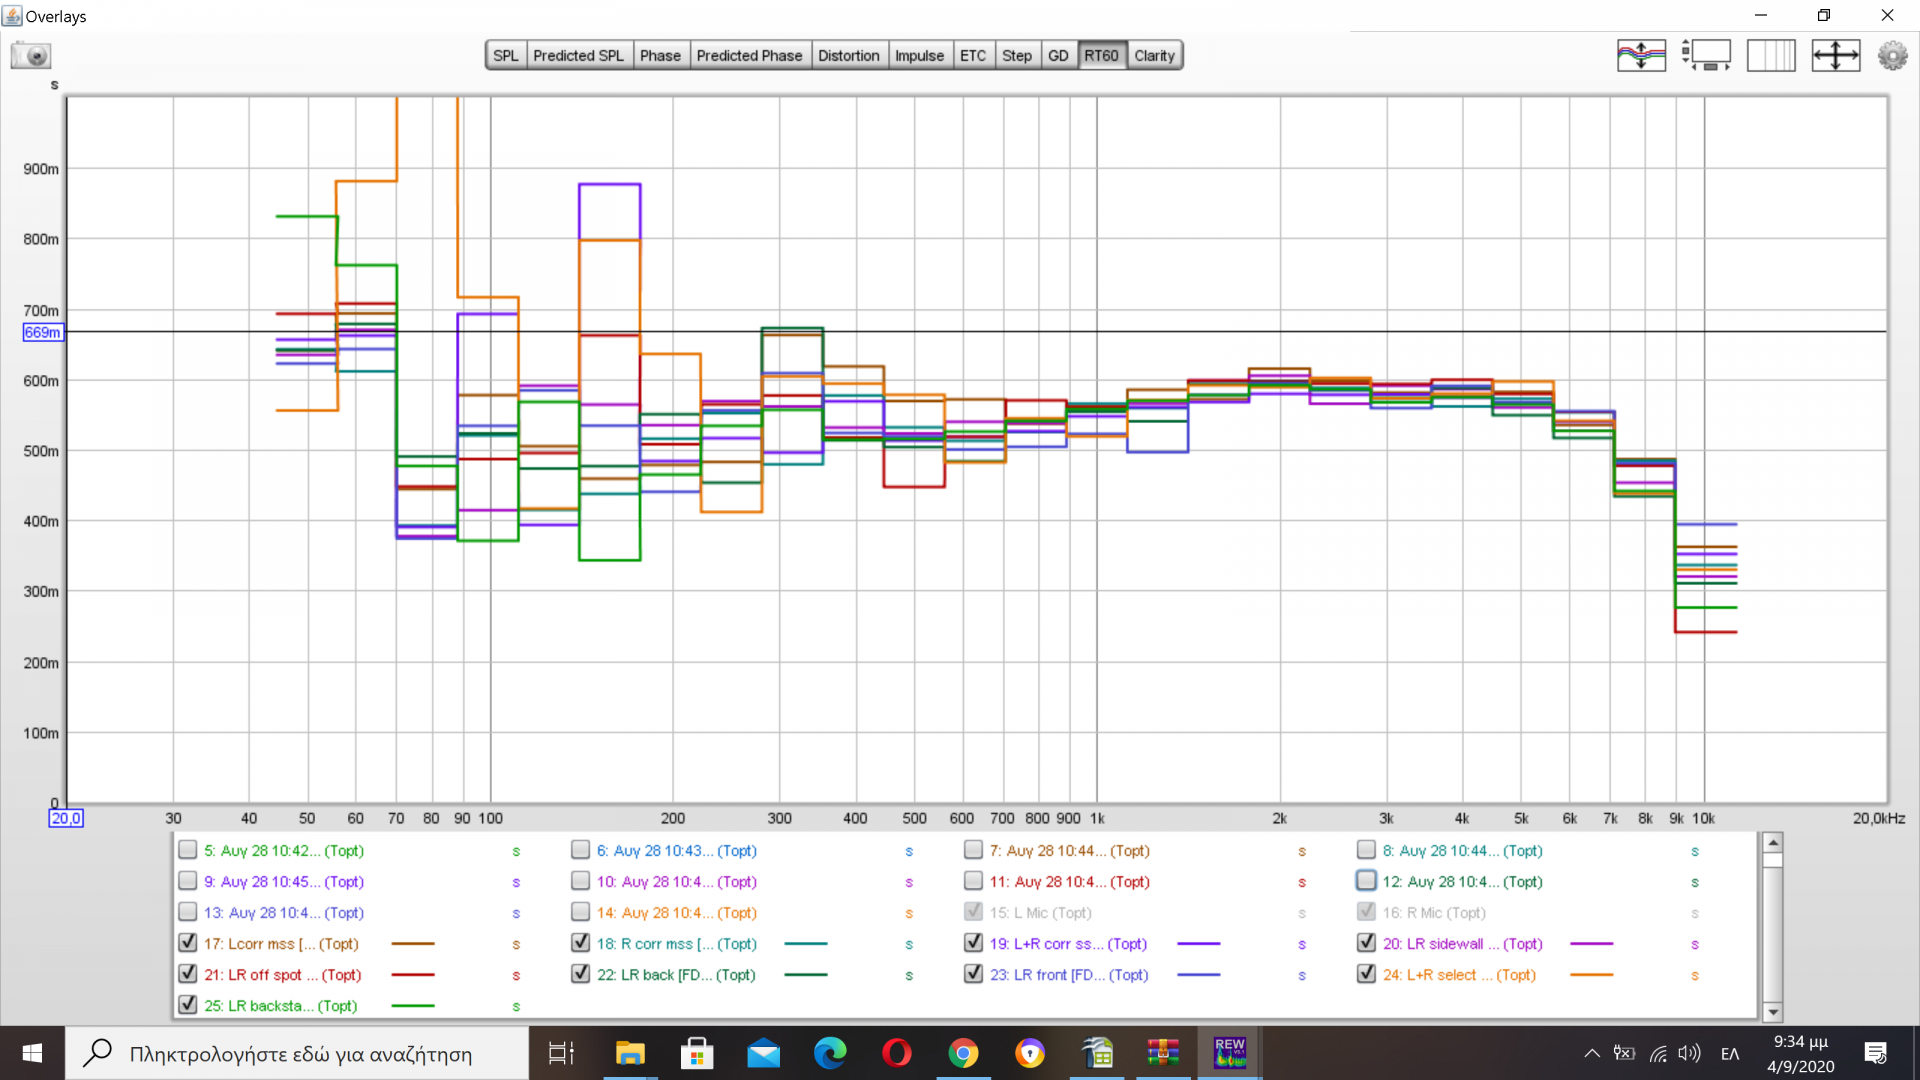Open the graph scrollbars toggle icon
This screenshot has width=1920, height=1080.
pyautogui.click(x=1706, y=55)
